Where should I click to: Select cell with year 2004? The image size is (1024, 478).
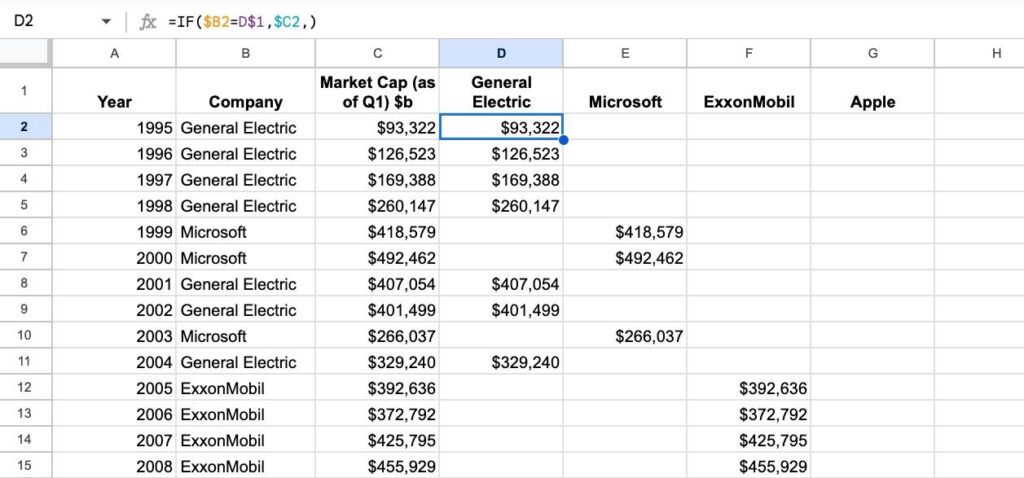114,362
